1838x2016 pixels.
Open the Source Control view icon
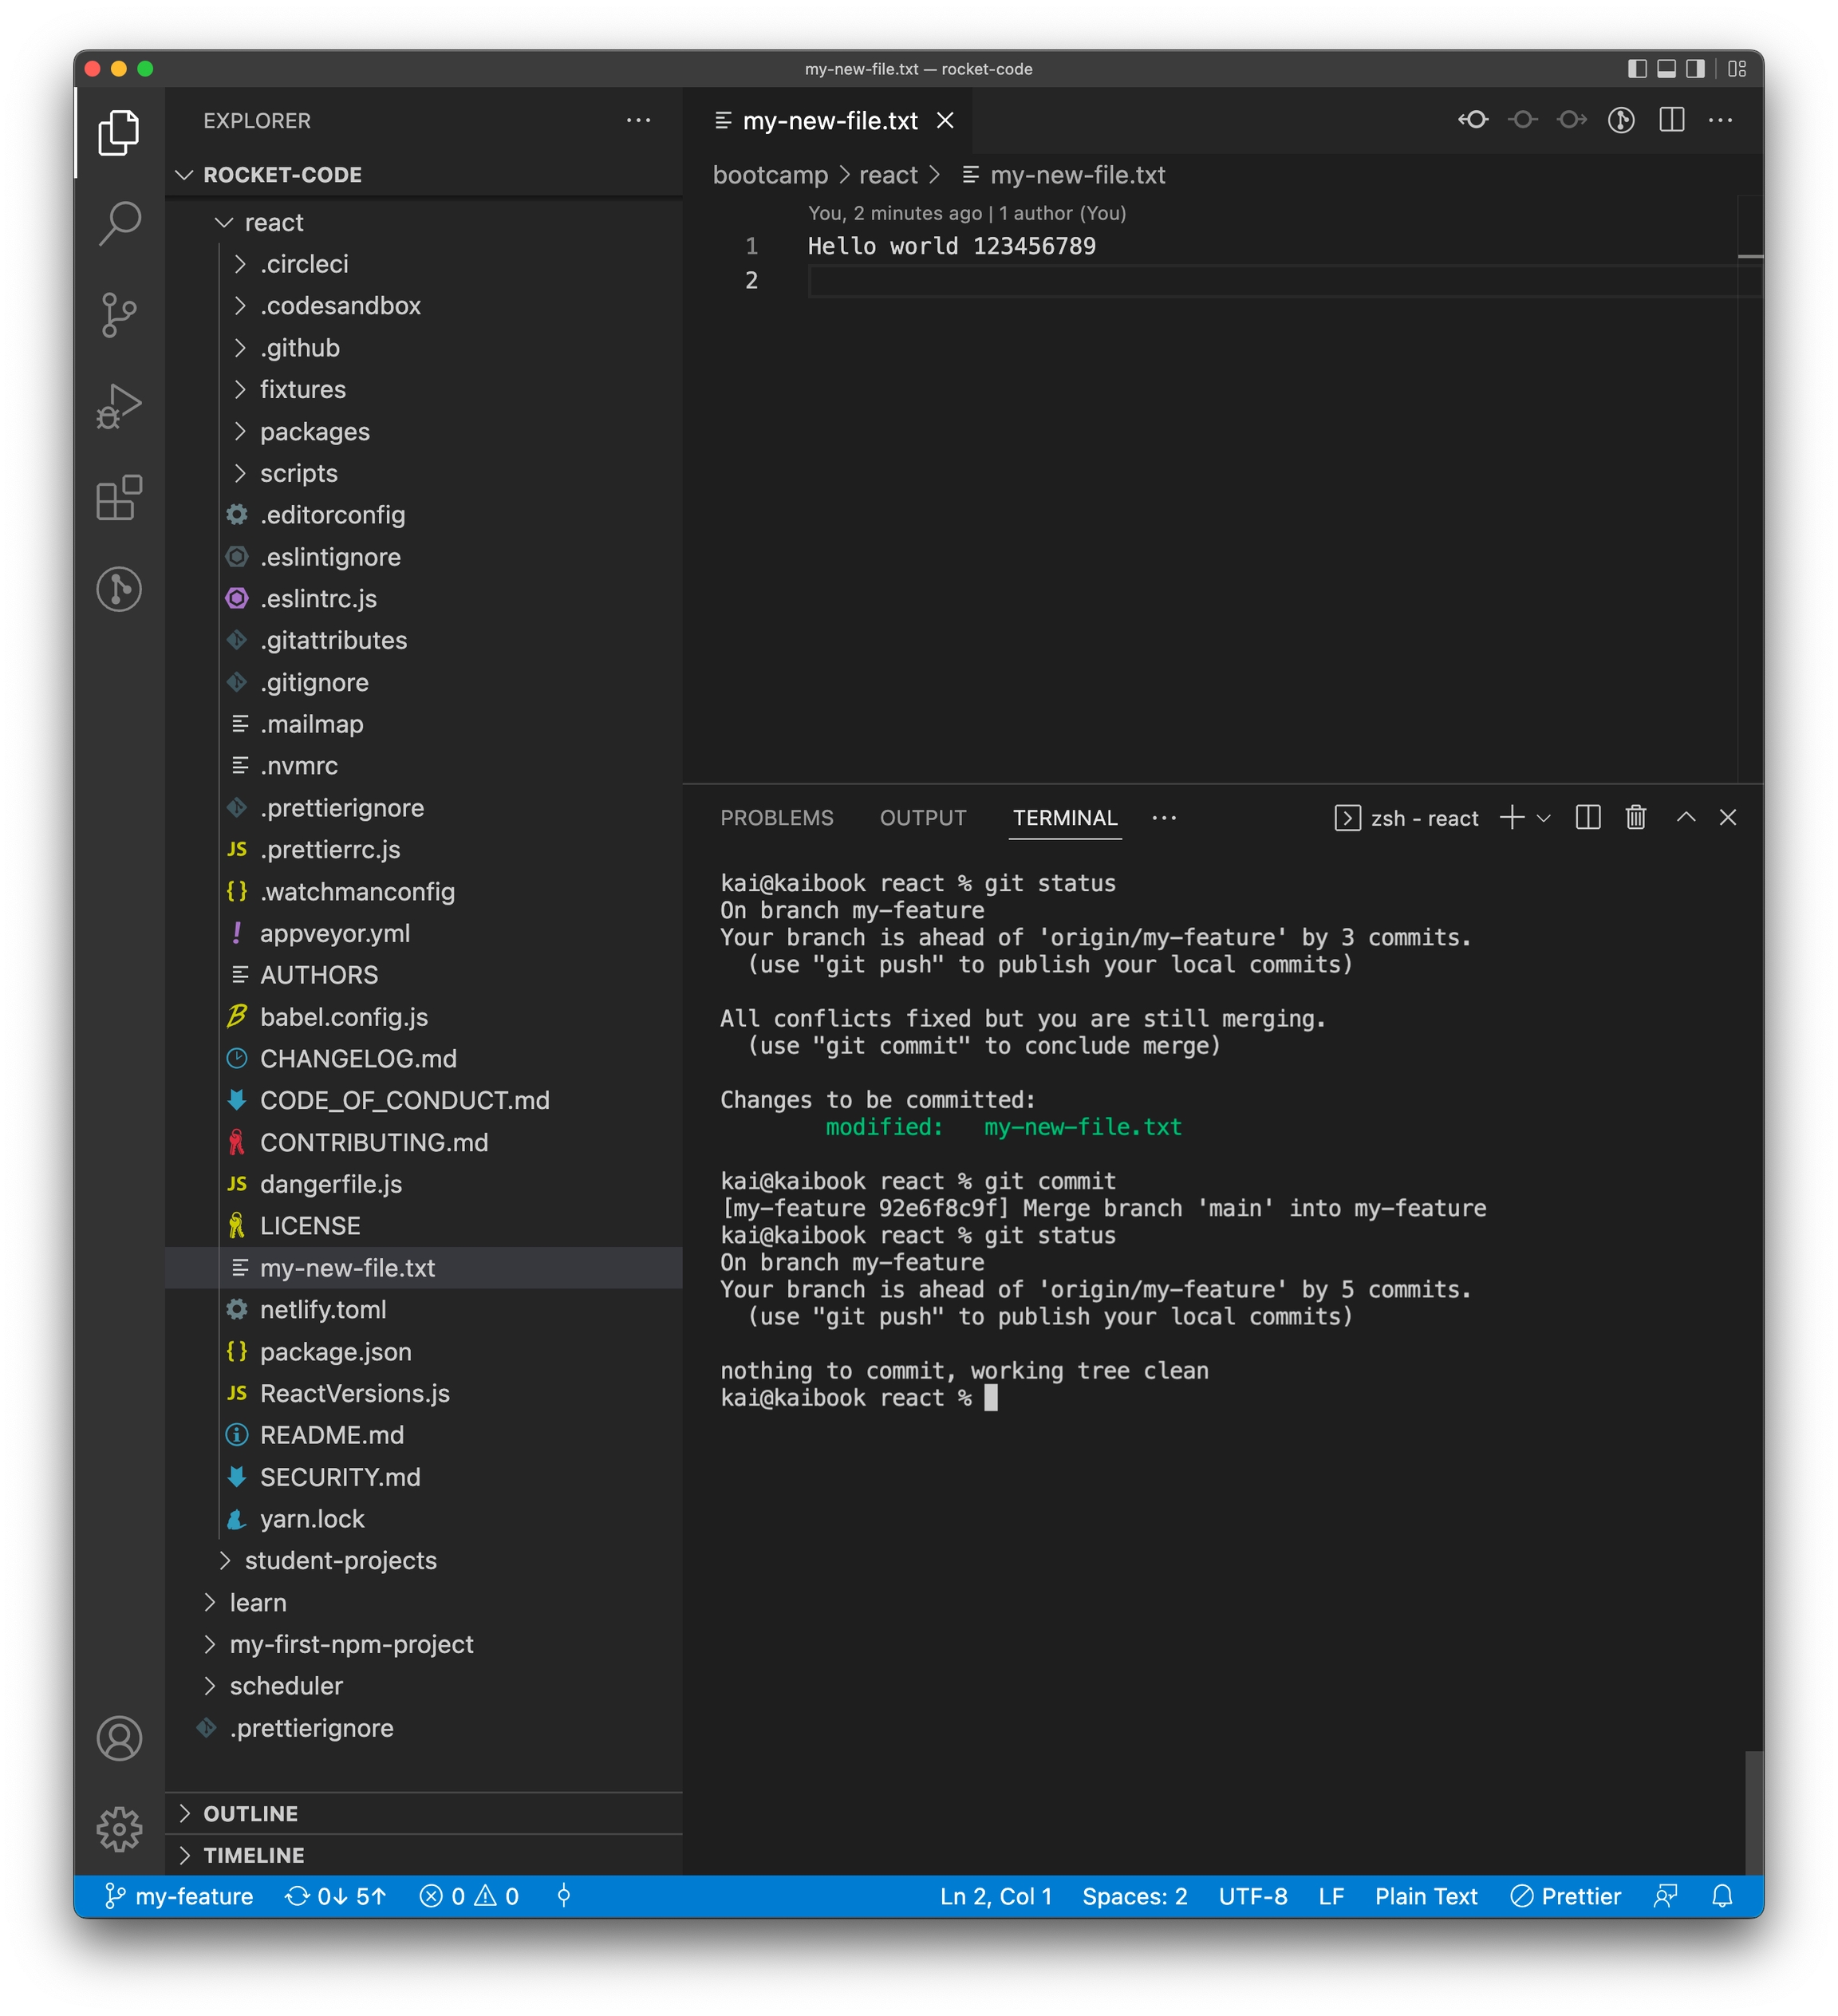[119, 314]
